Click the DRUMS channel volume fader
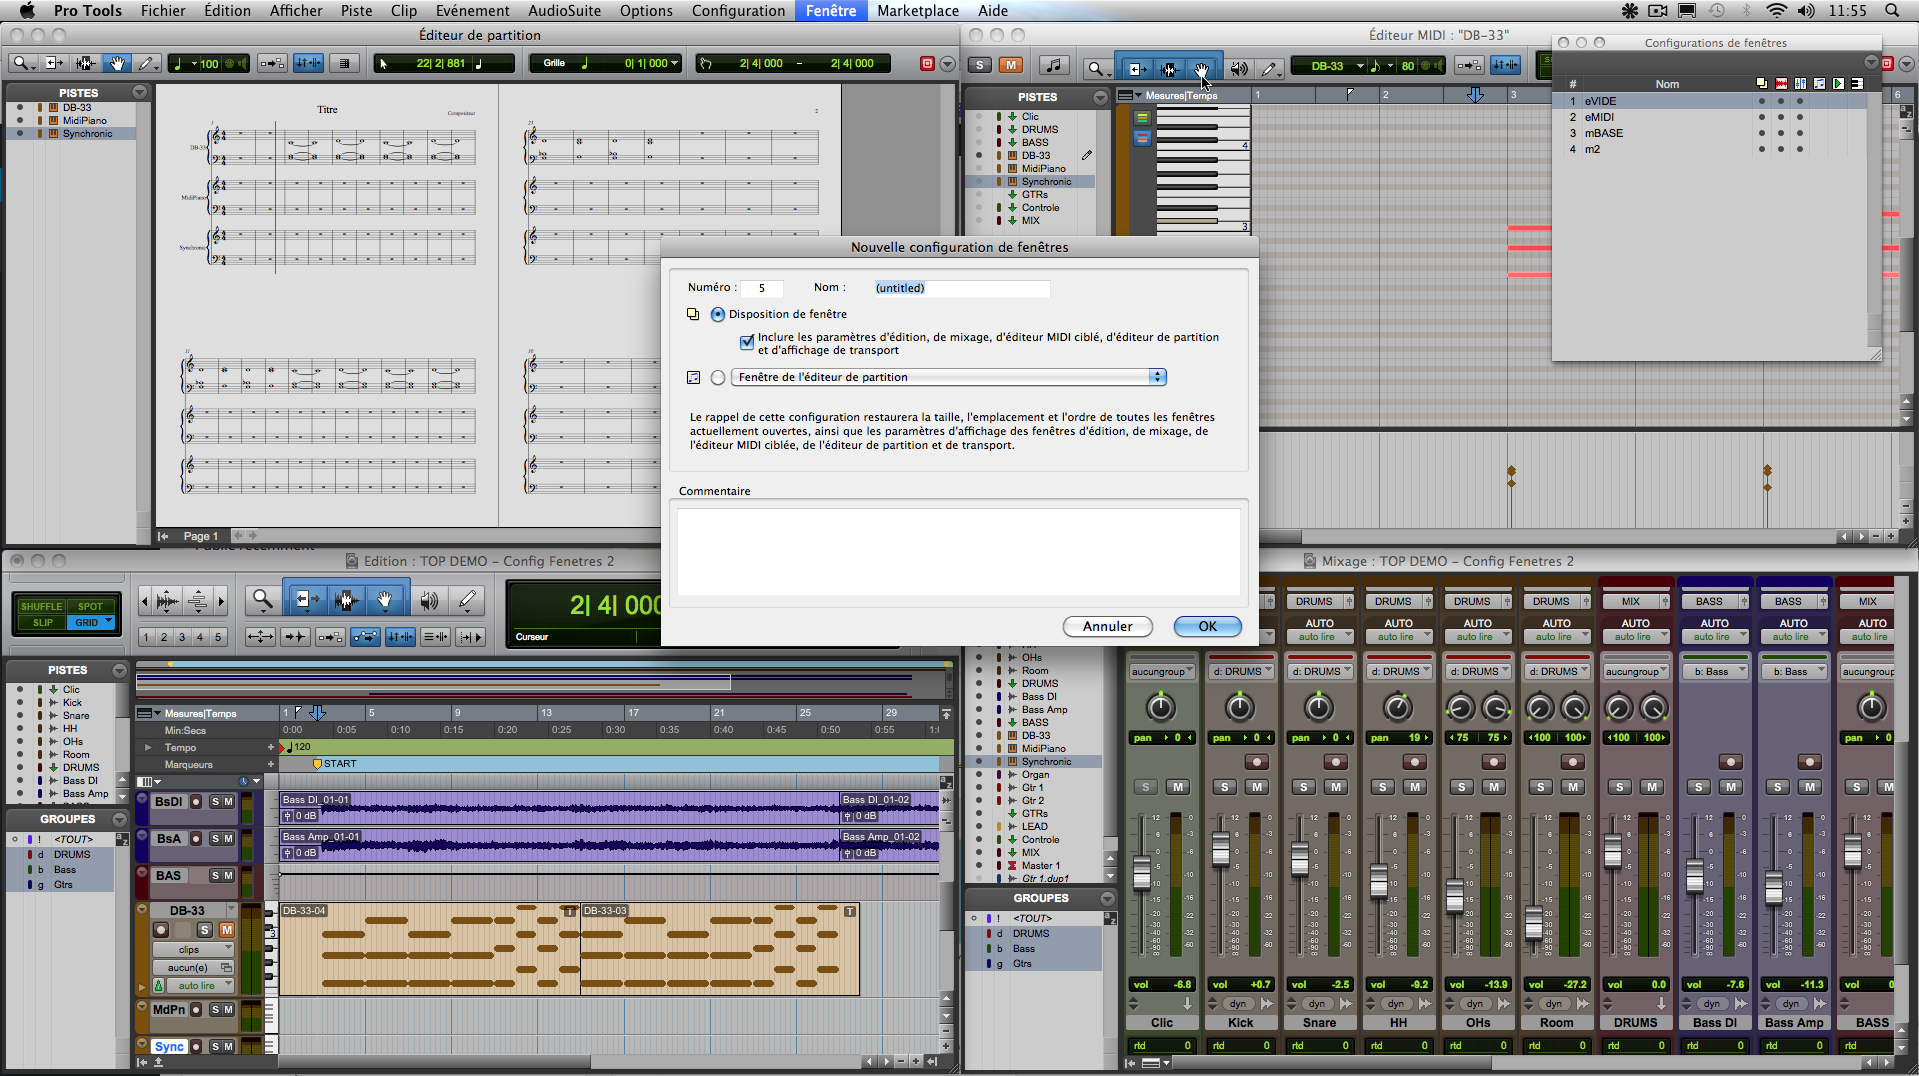Screen dimensions: 1919x1076 [x=1613, y=851]
